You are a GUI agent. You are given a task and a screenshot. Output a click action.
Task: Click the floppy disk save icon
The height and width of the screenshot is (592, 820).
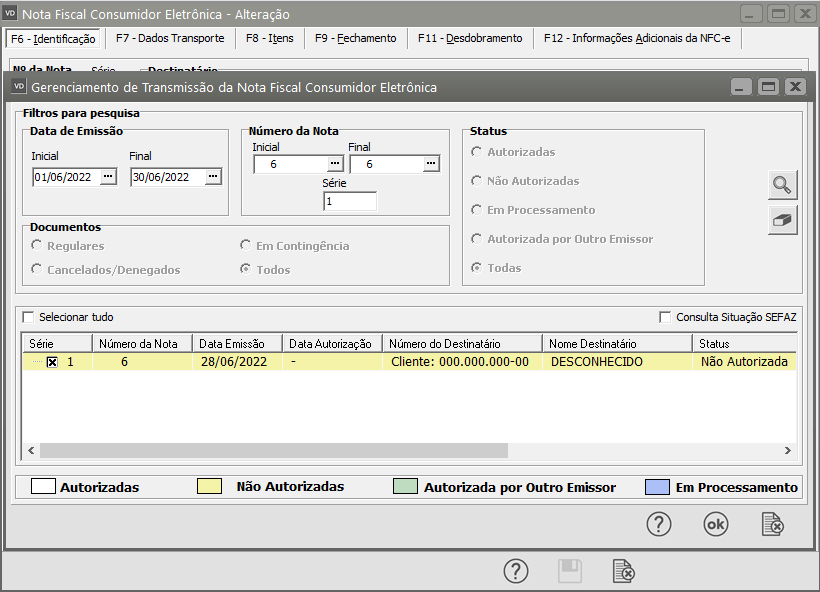tap(569, 571)
